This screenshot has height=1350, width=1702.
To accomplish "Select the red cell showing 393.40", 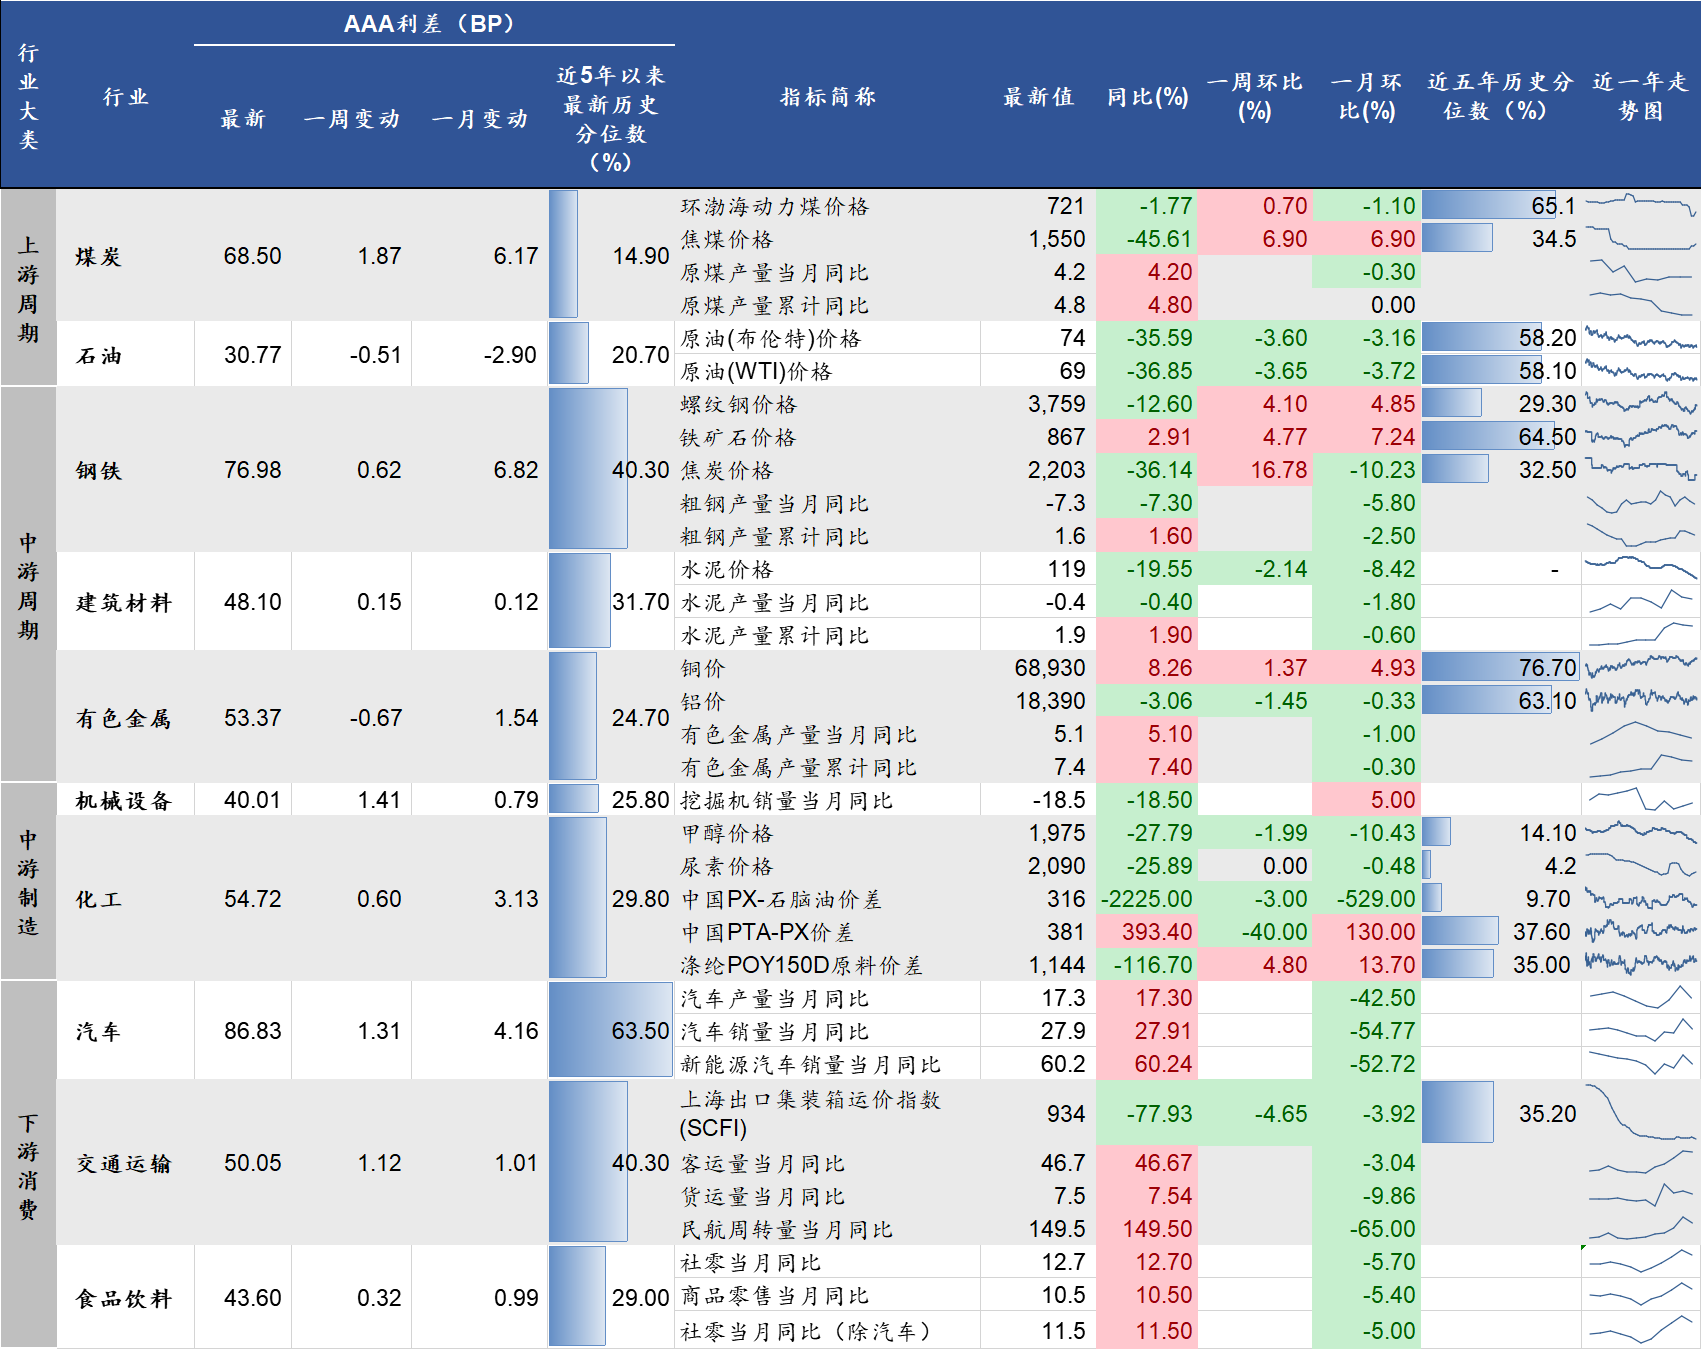I will point(1147,932).
